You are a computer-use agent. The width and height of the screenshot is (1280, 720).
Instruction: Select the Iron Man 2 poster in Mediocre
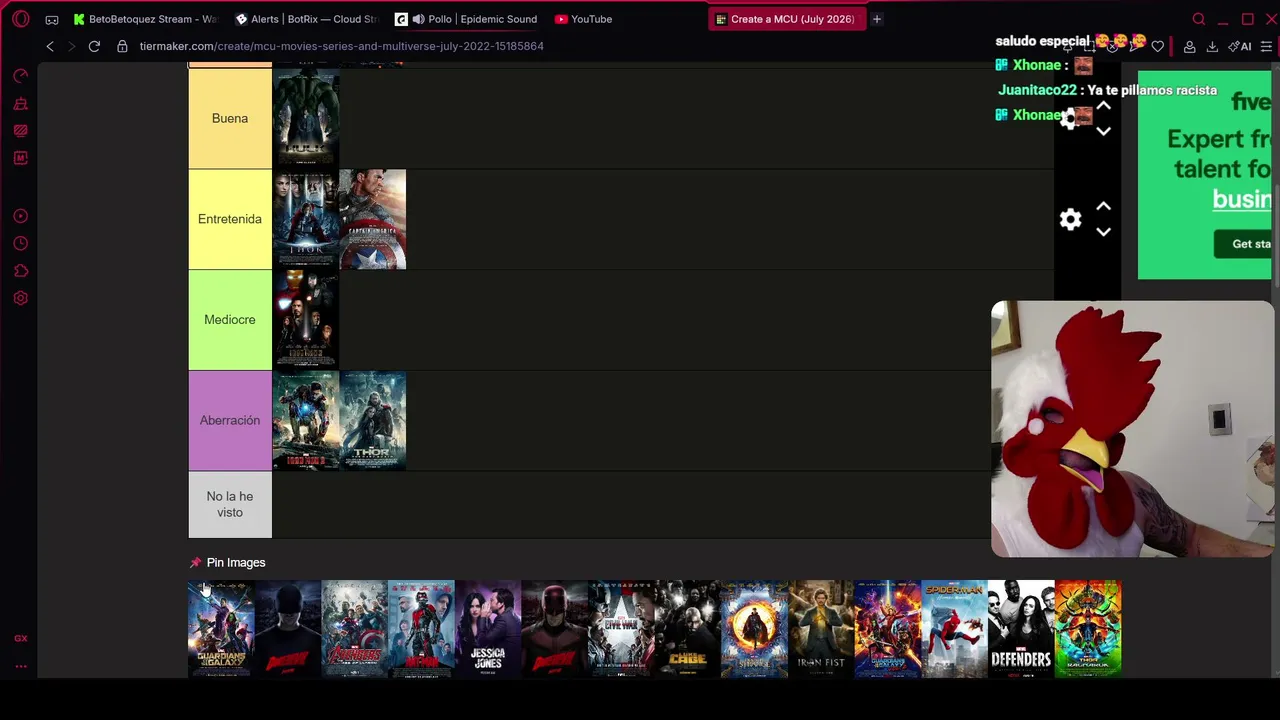[306, 320]
